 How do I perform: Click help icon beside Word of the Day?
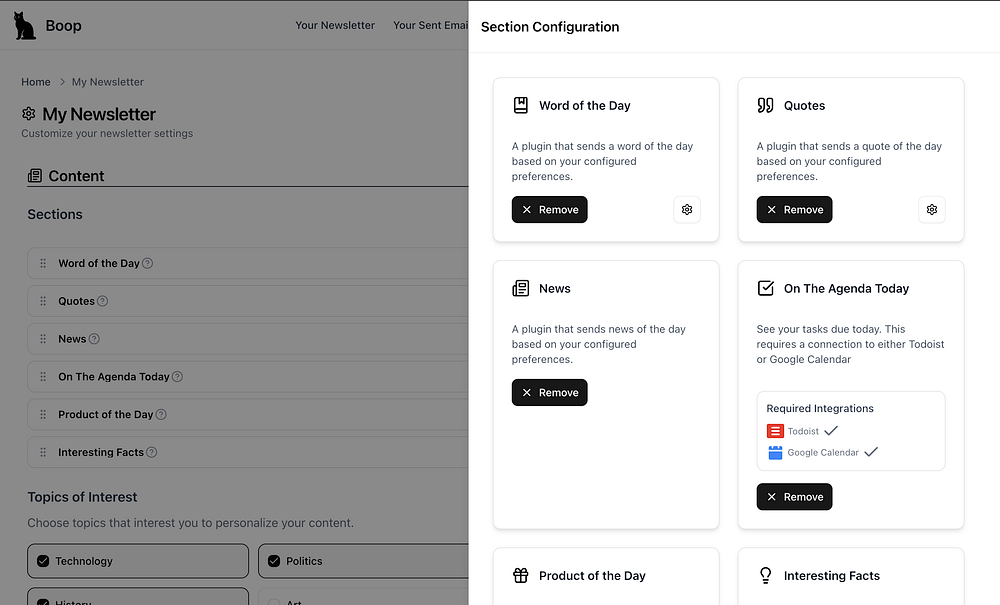click(148, 264)
